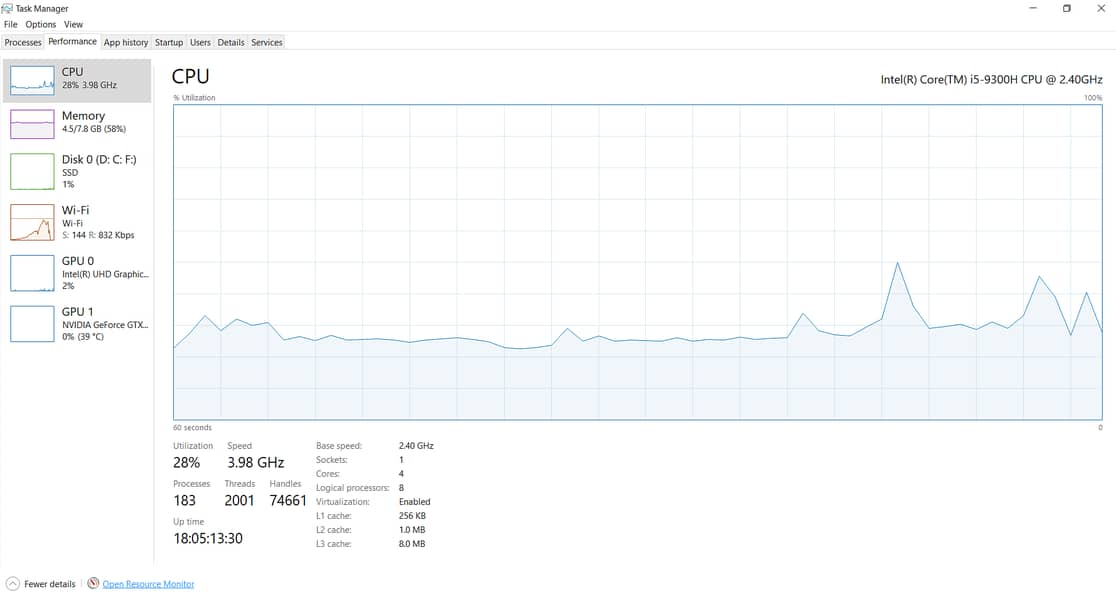
Task: Open the Memory usage graph icon
Action: coord(32,124)
